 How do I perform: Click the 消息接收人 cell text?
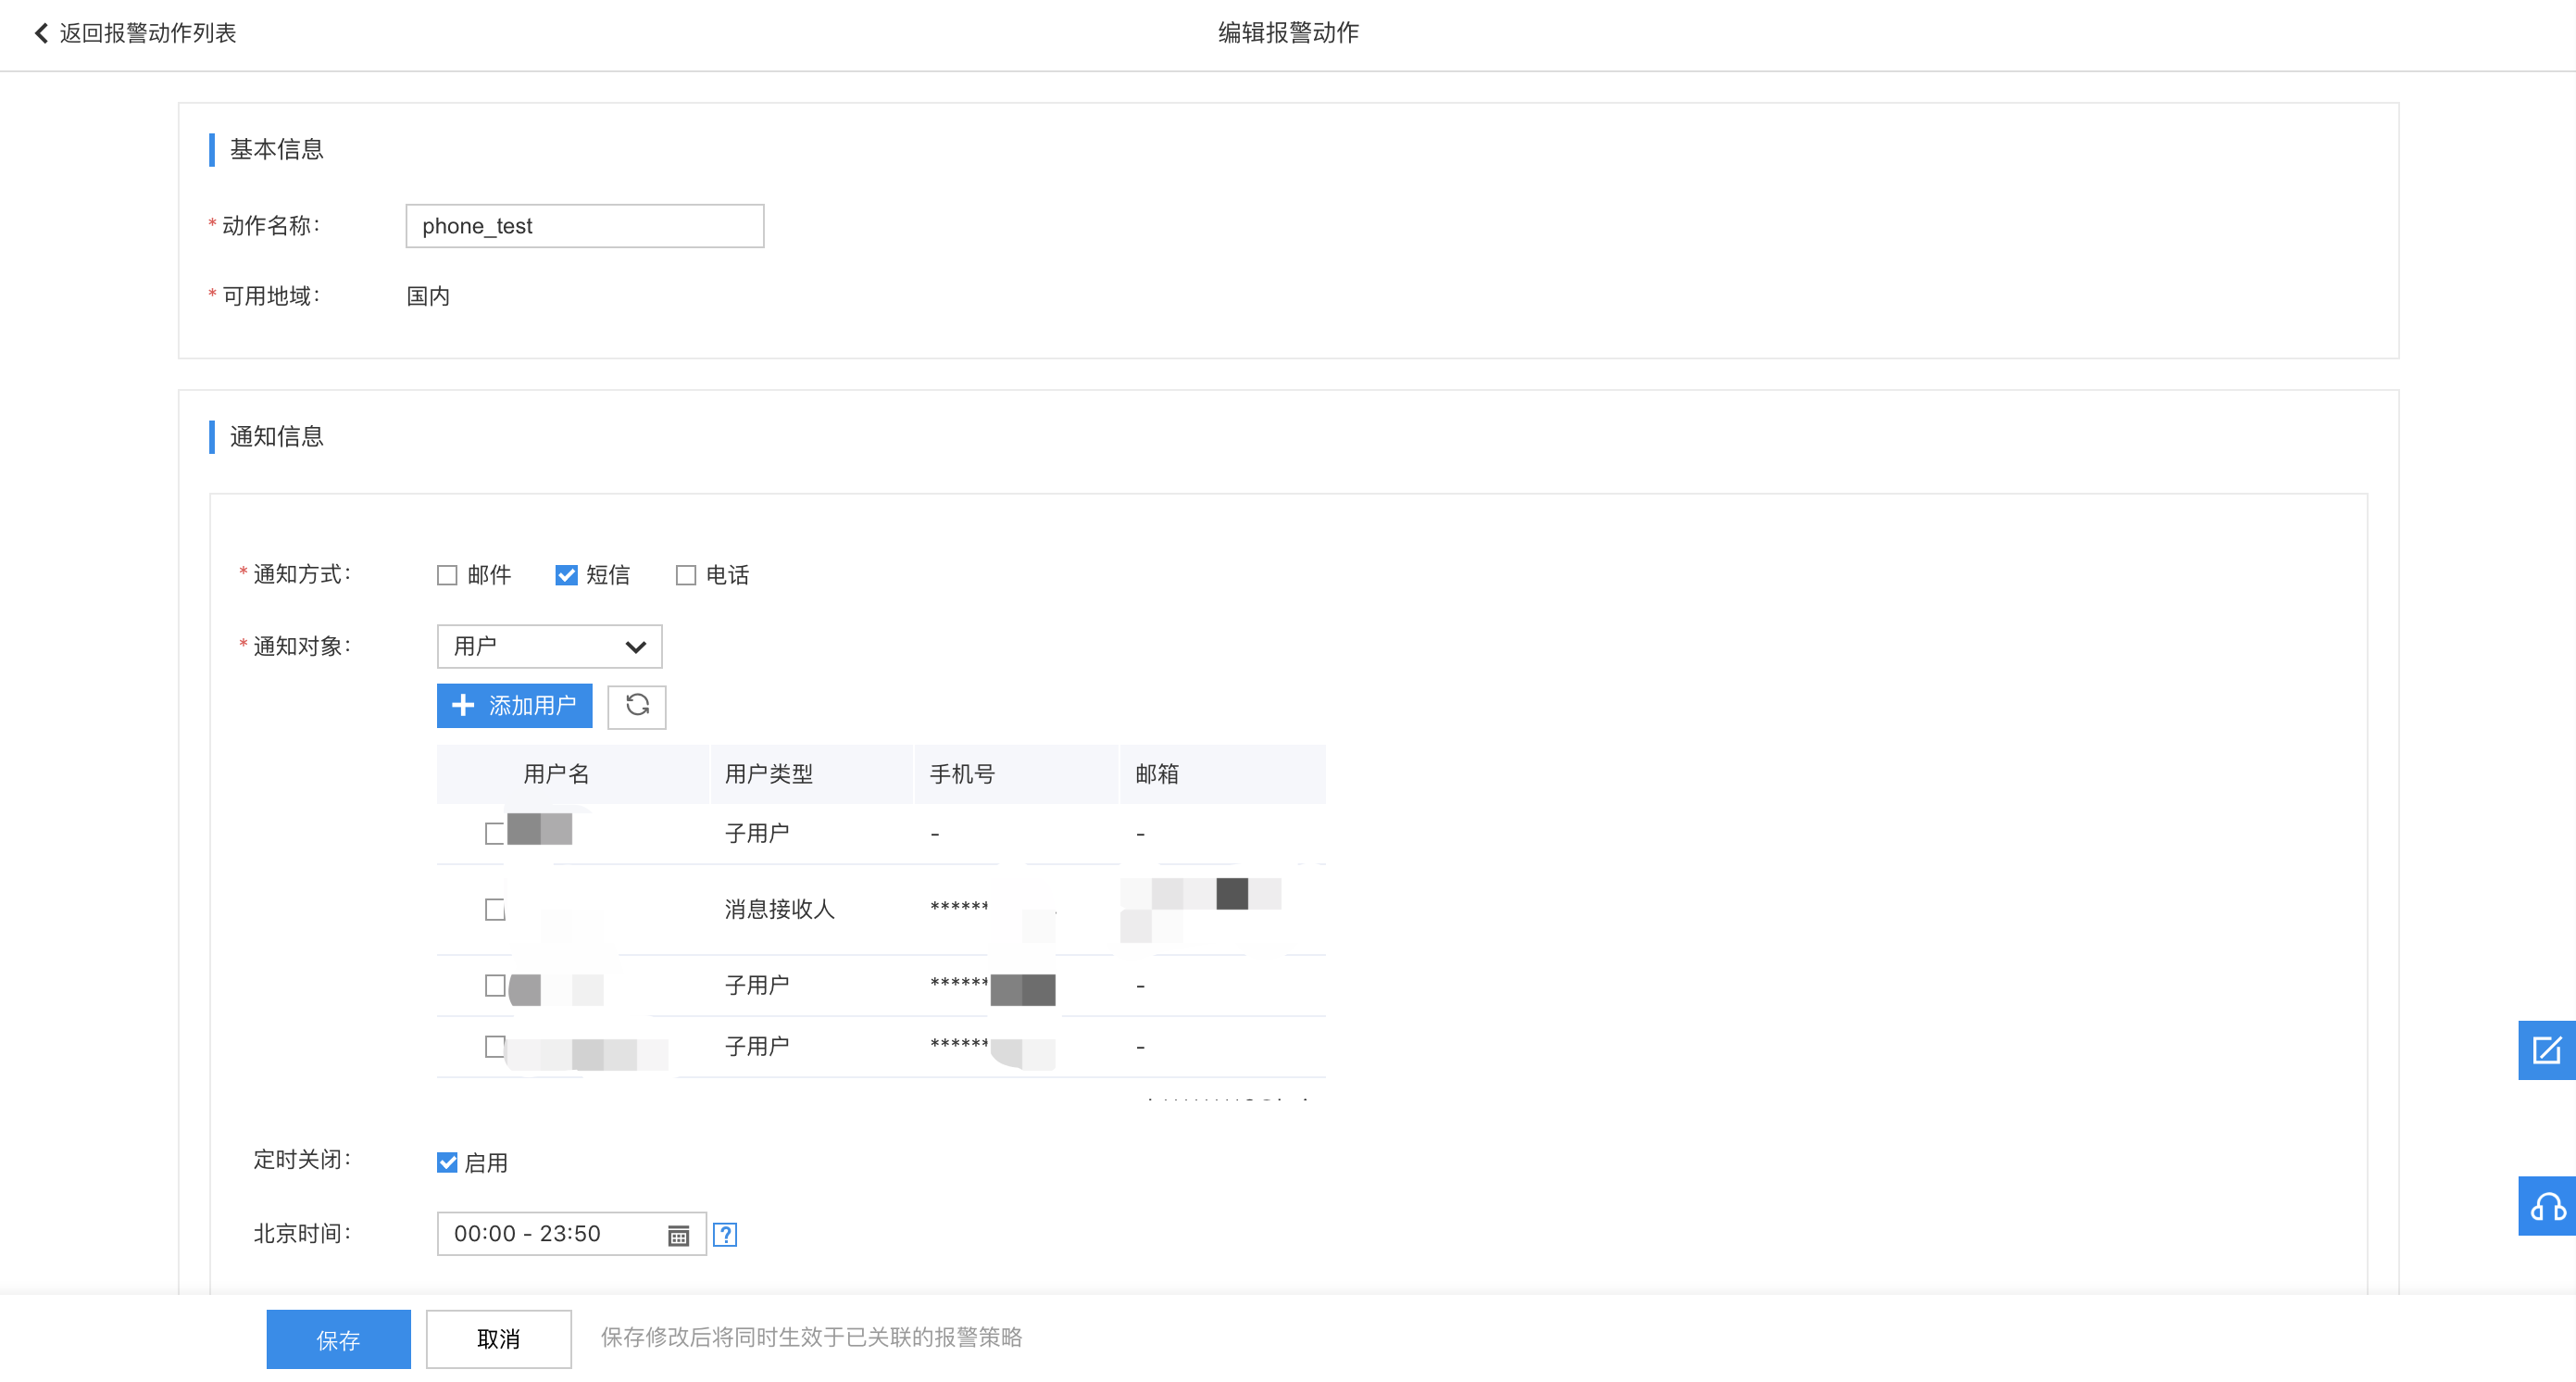[779, 909]
